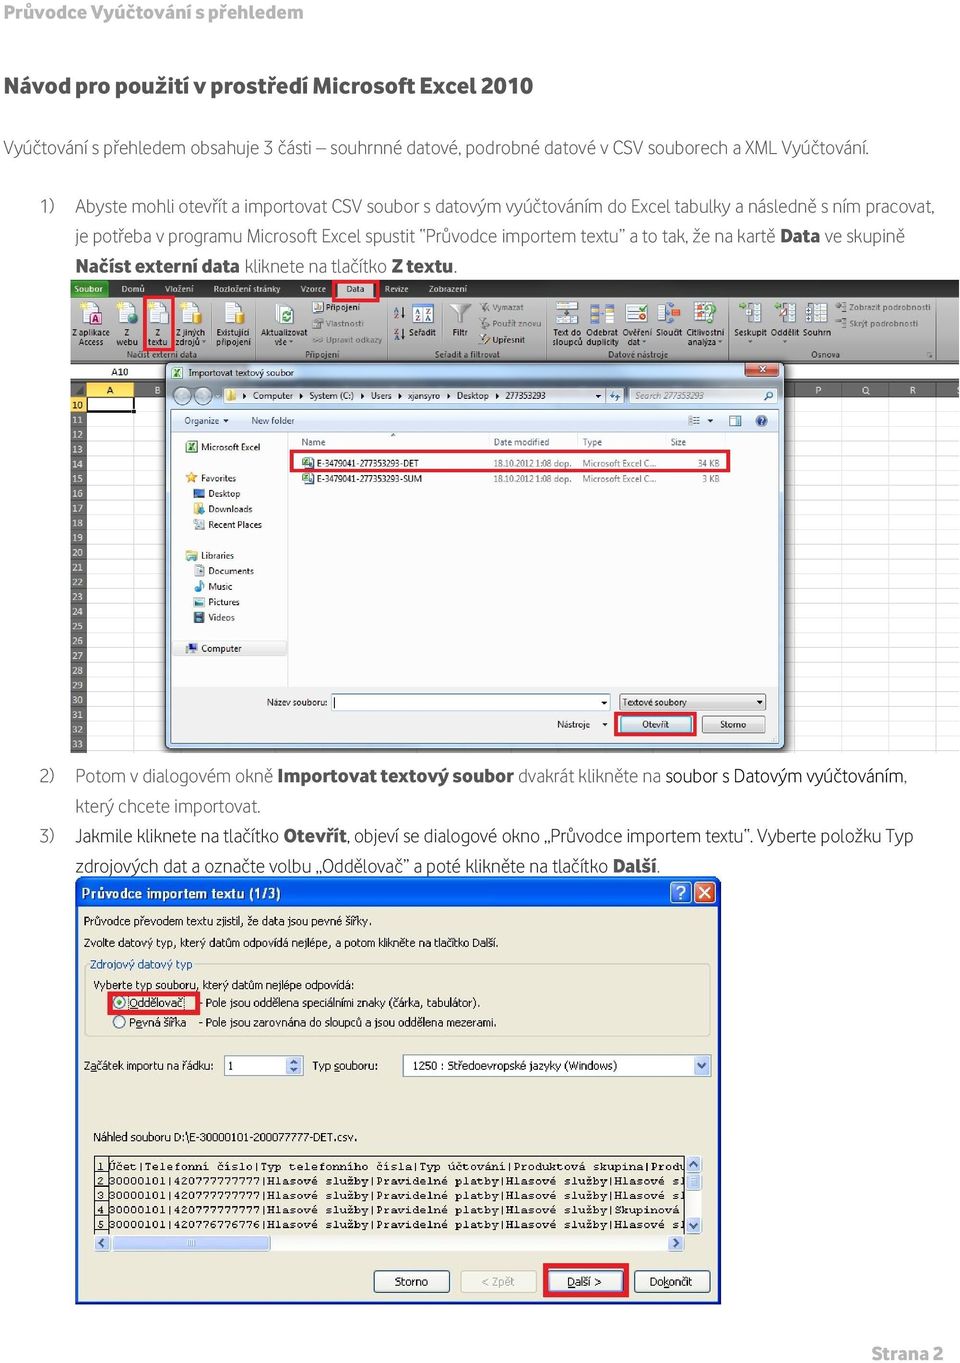Click the 'Seskupit' group icon
The image size is (960, 1363).
coord(750,321)
